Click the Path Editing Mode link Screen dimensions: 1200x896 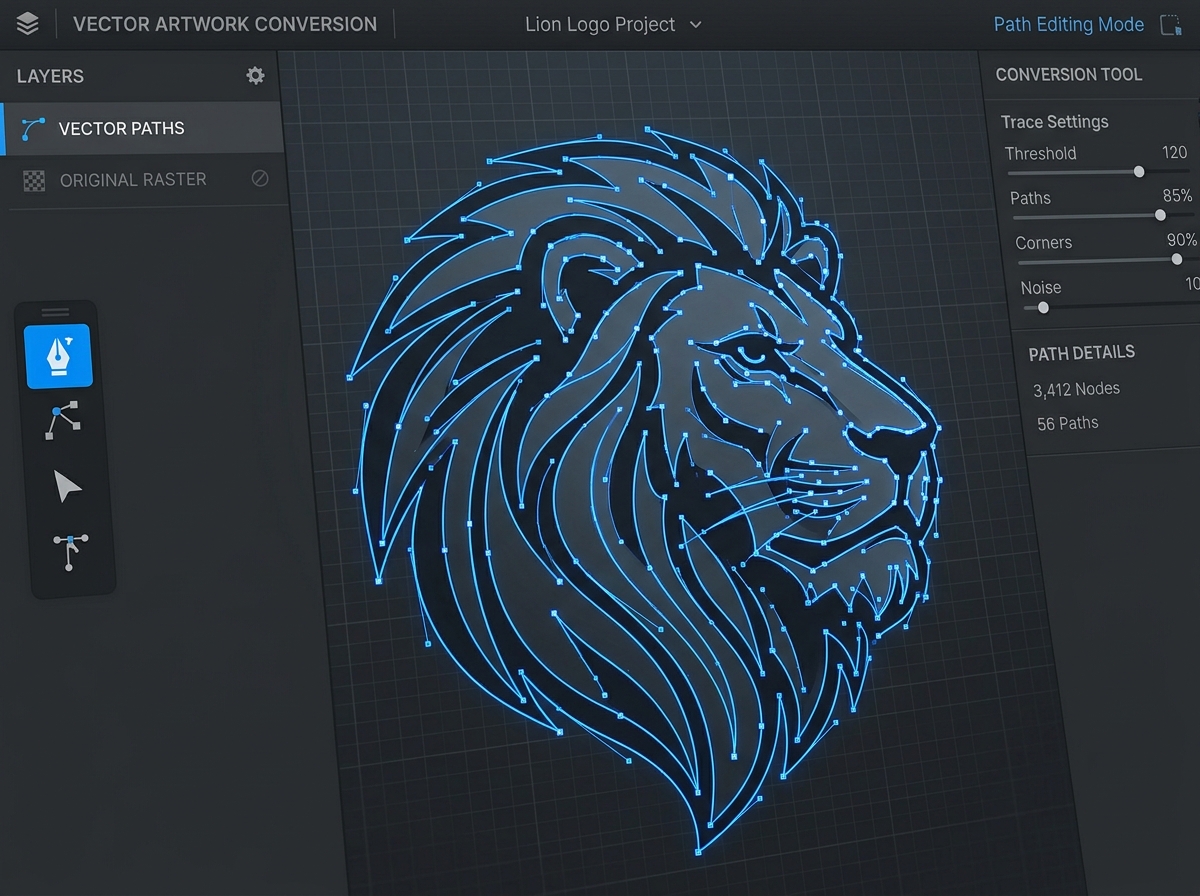(x=1069, y=25)
